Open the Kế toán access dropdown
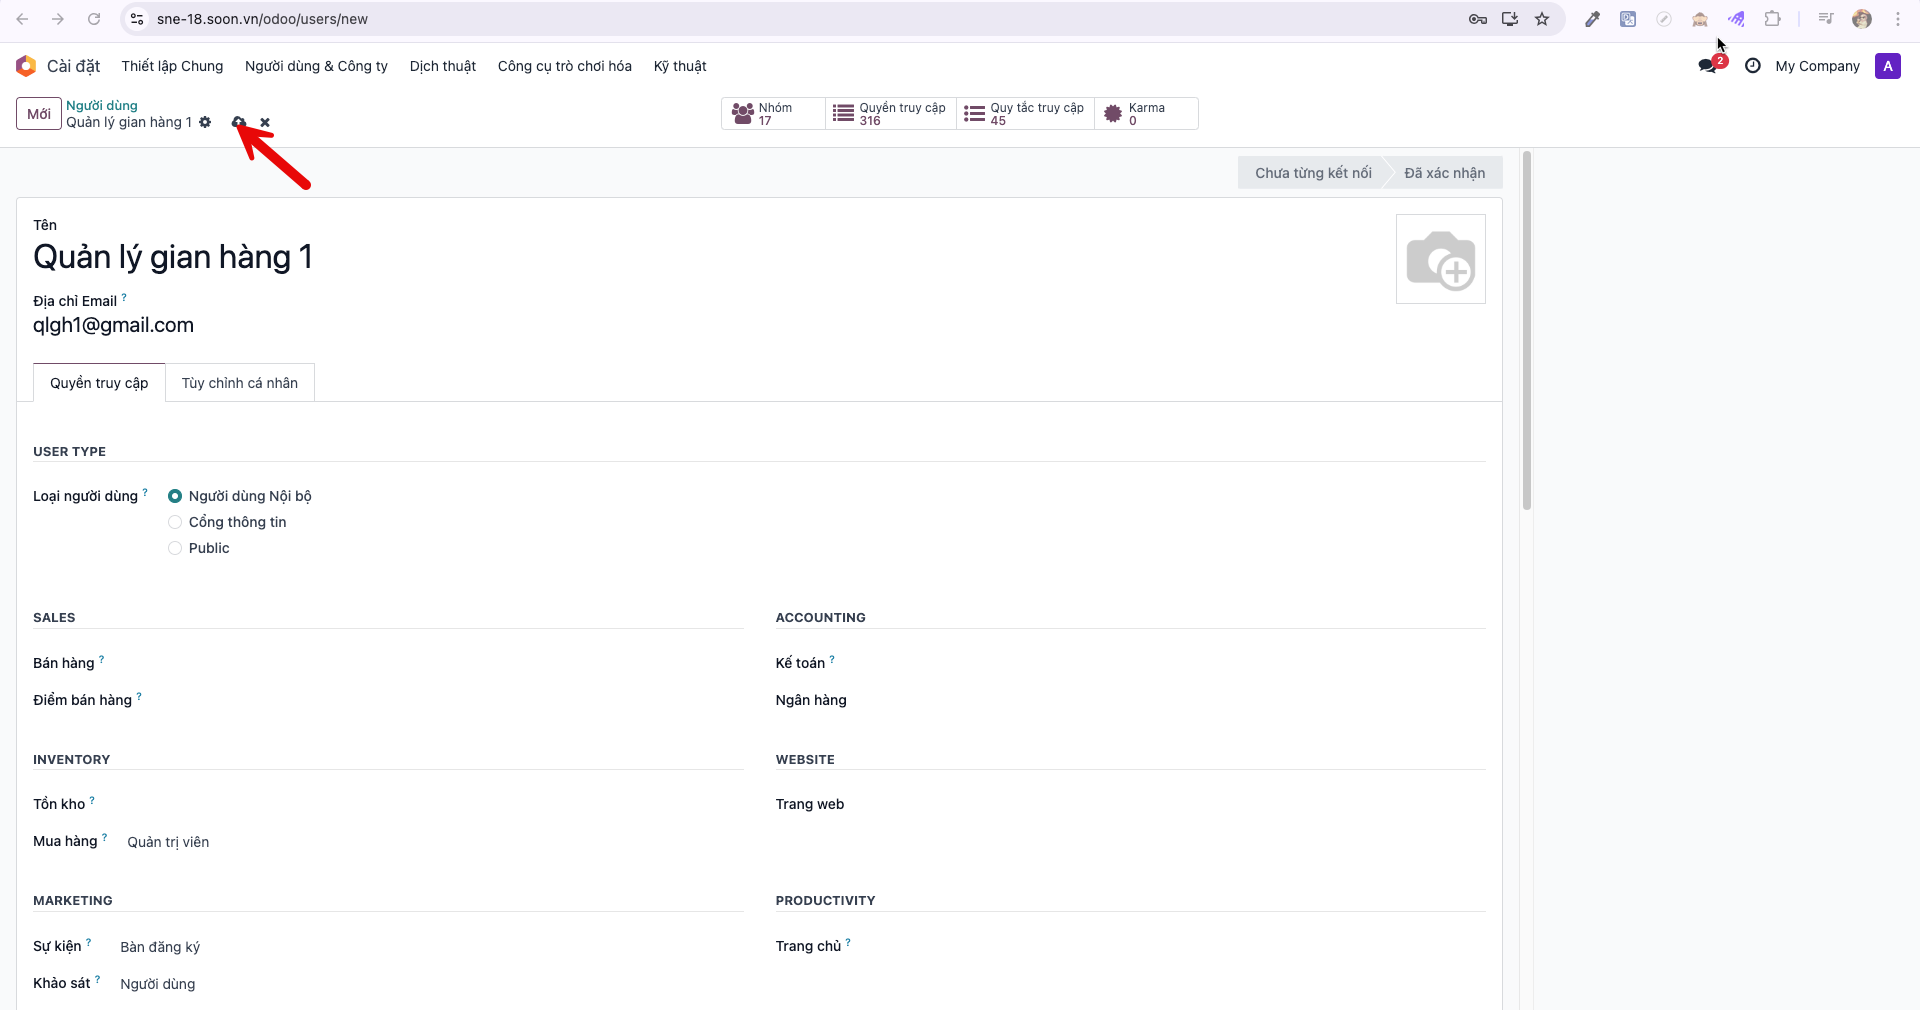The height and width of the screenshot is (1010, 1920). [x=1170, y=663]
